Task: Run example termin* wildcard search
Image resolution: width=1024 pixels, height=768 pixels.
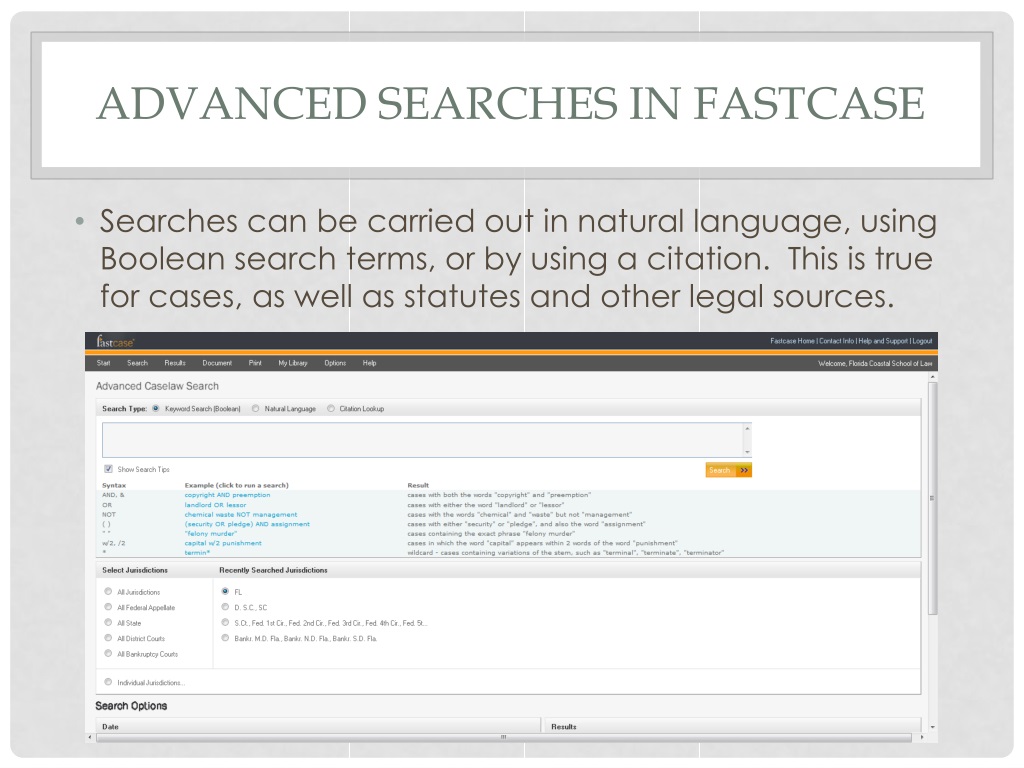Action: pos(197,552)
